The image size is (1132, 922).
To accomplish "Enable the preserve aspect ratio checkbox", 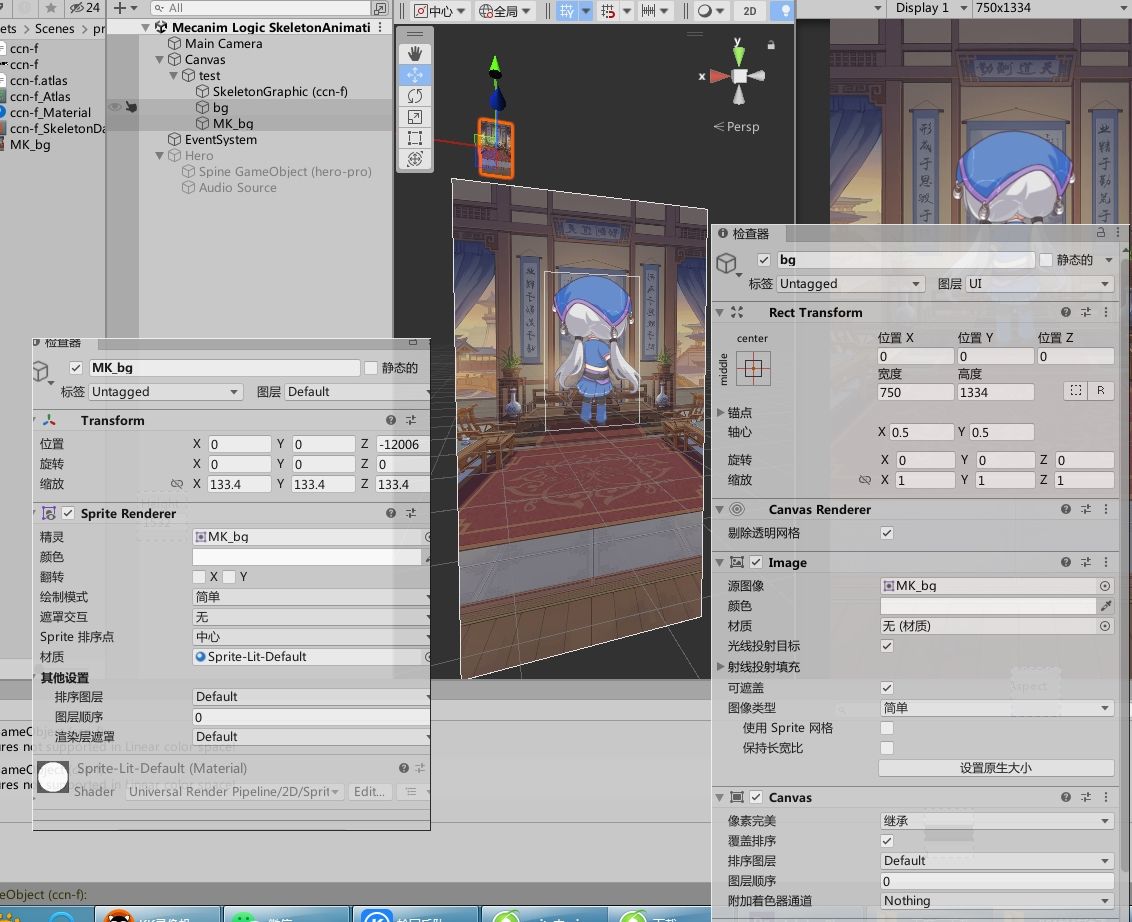I will (x=887, y=748).
